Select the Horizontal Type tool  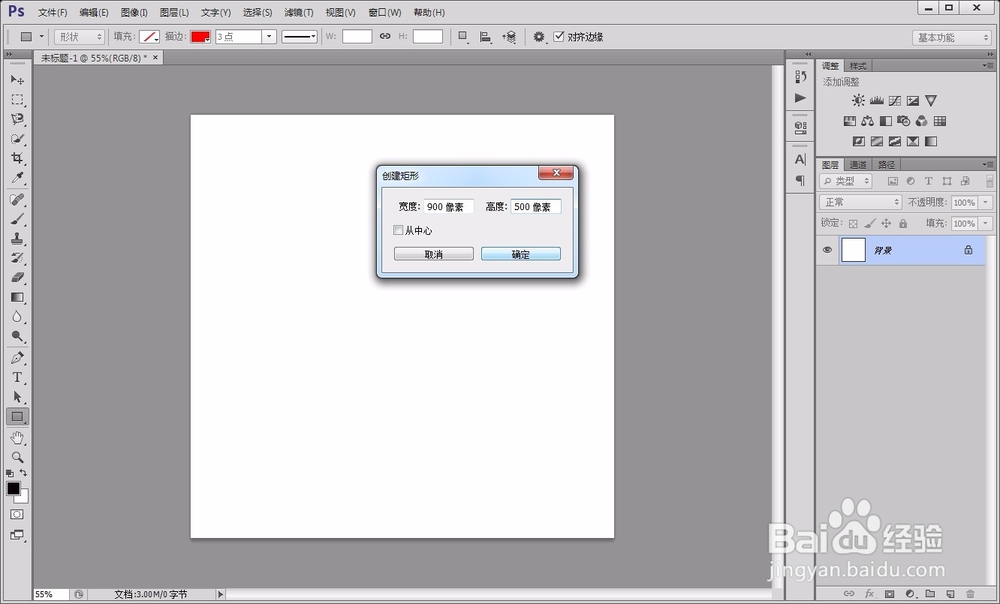(x=16, y=377)
